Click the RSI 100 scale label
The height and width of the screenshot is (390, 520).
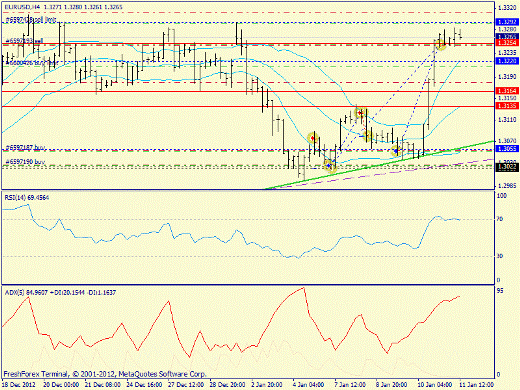click(x=502, y=196)
